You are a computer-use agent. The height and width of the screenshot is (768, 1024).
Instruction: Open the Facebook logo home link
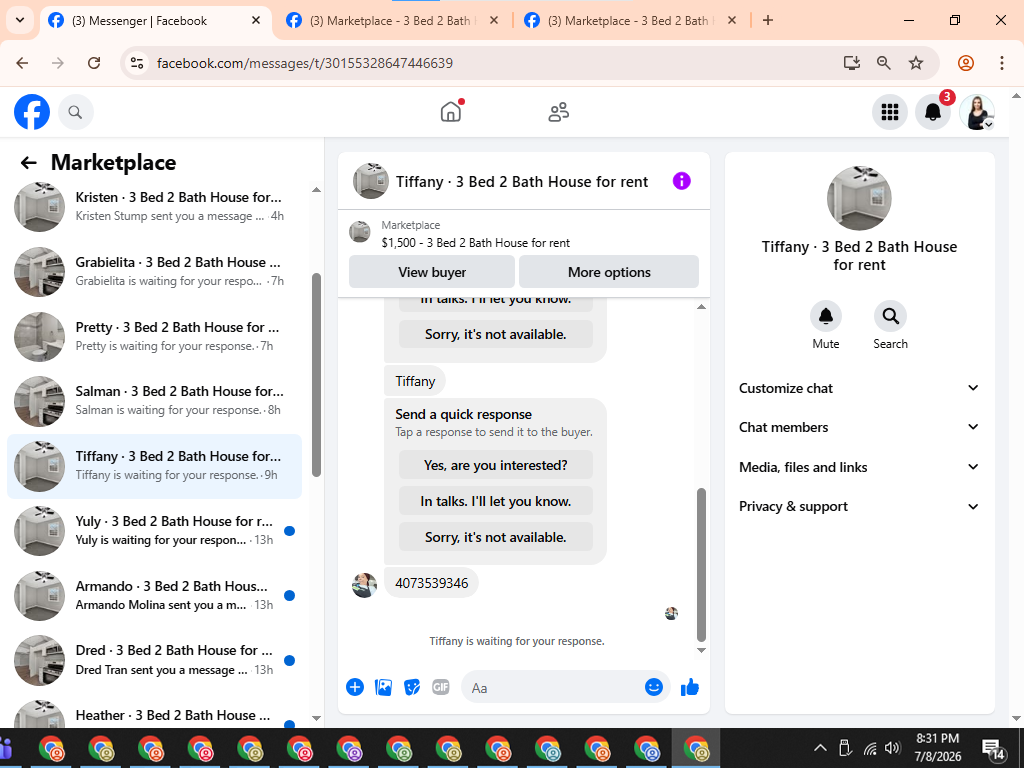32,112
